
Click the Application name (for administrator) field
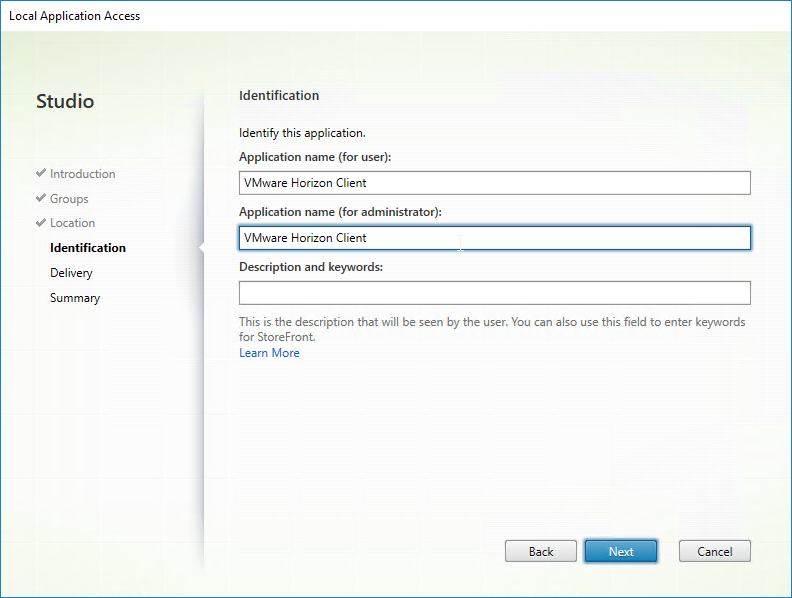[494, 238]
